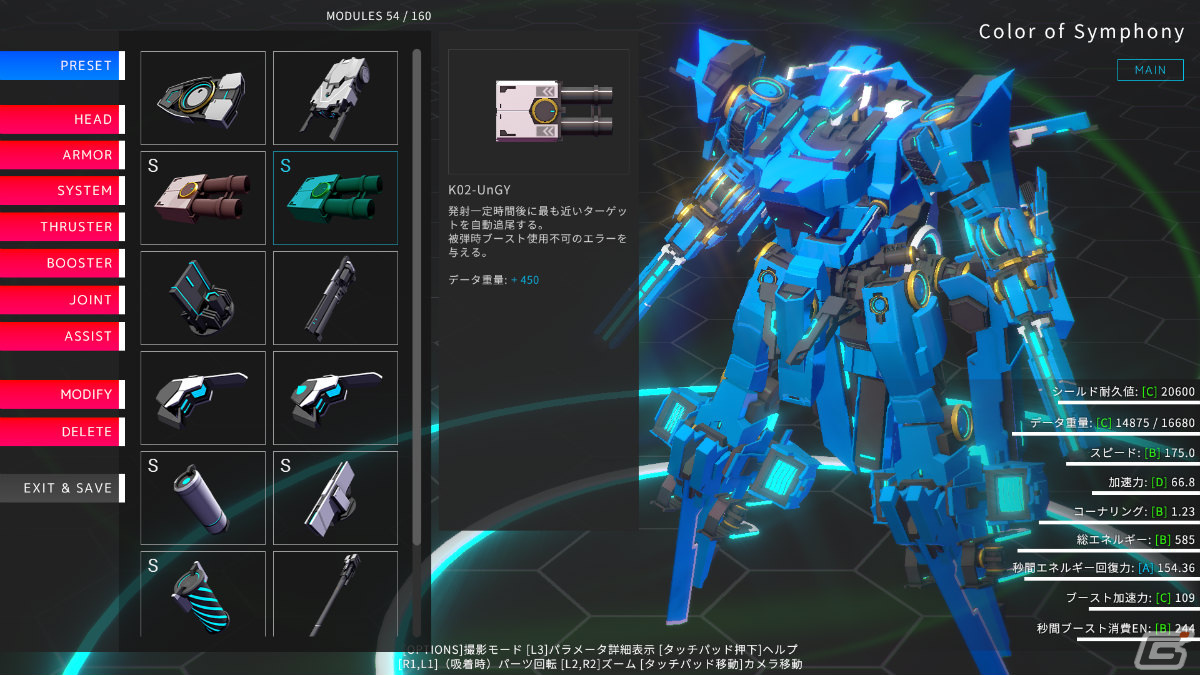Image resolution: width=1200 pixels, height=675 pixels.
Task: Select the long black rifle module
Action: click(335, 298)
